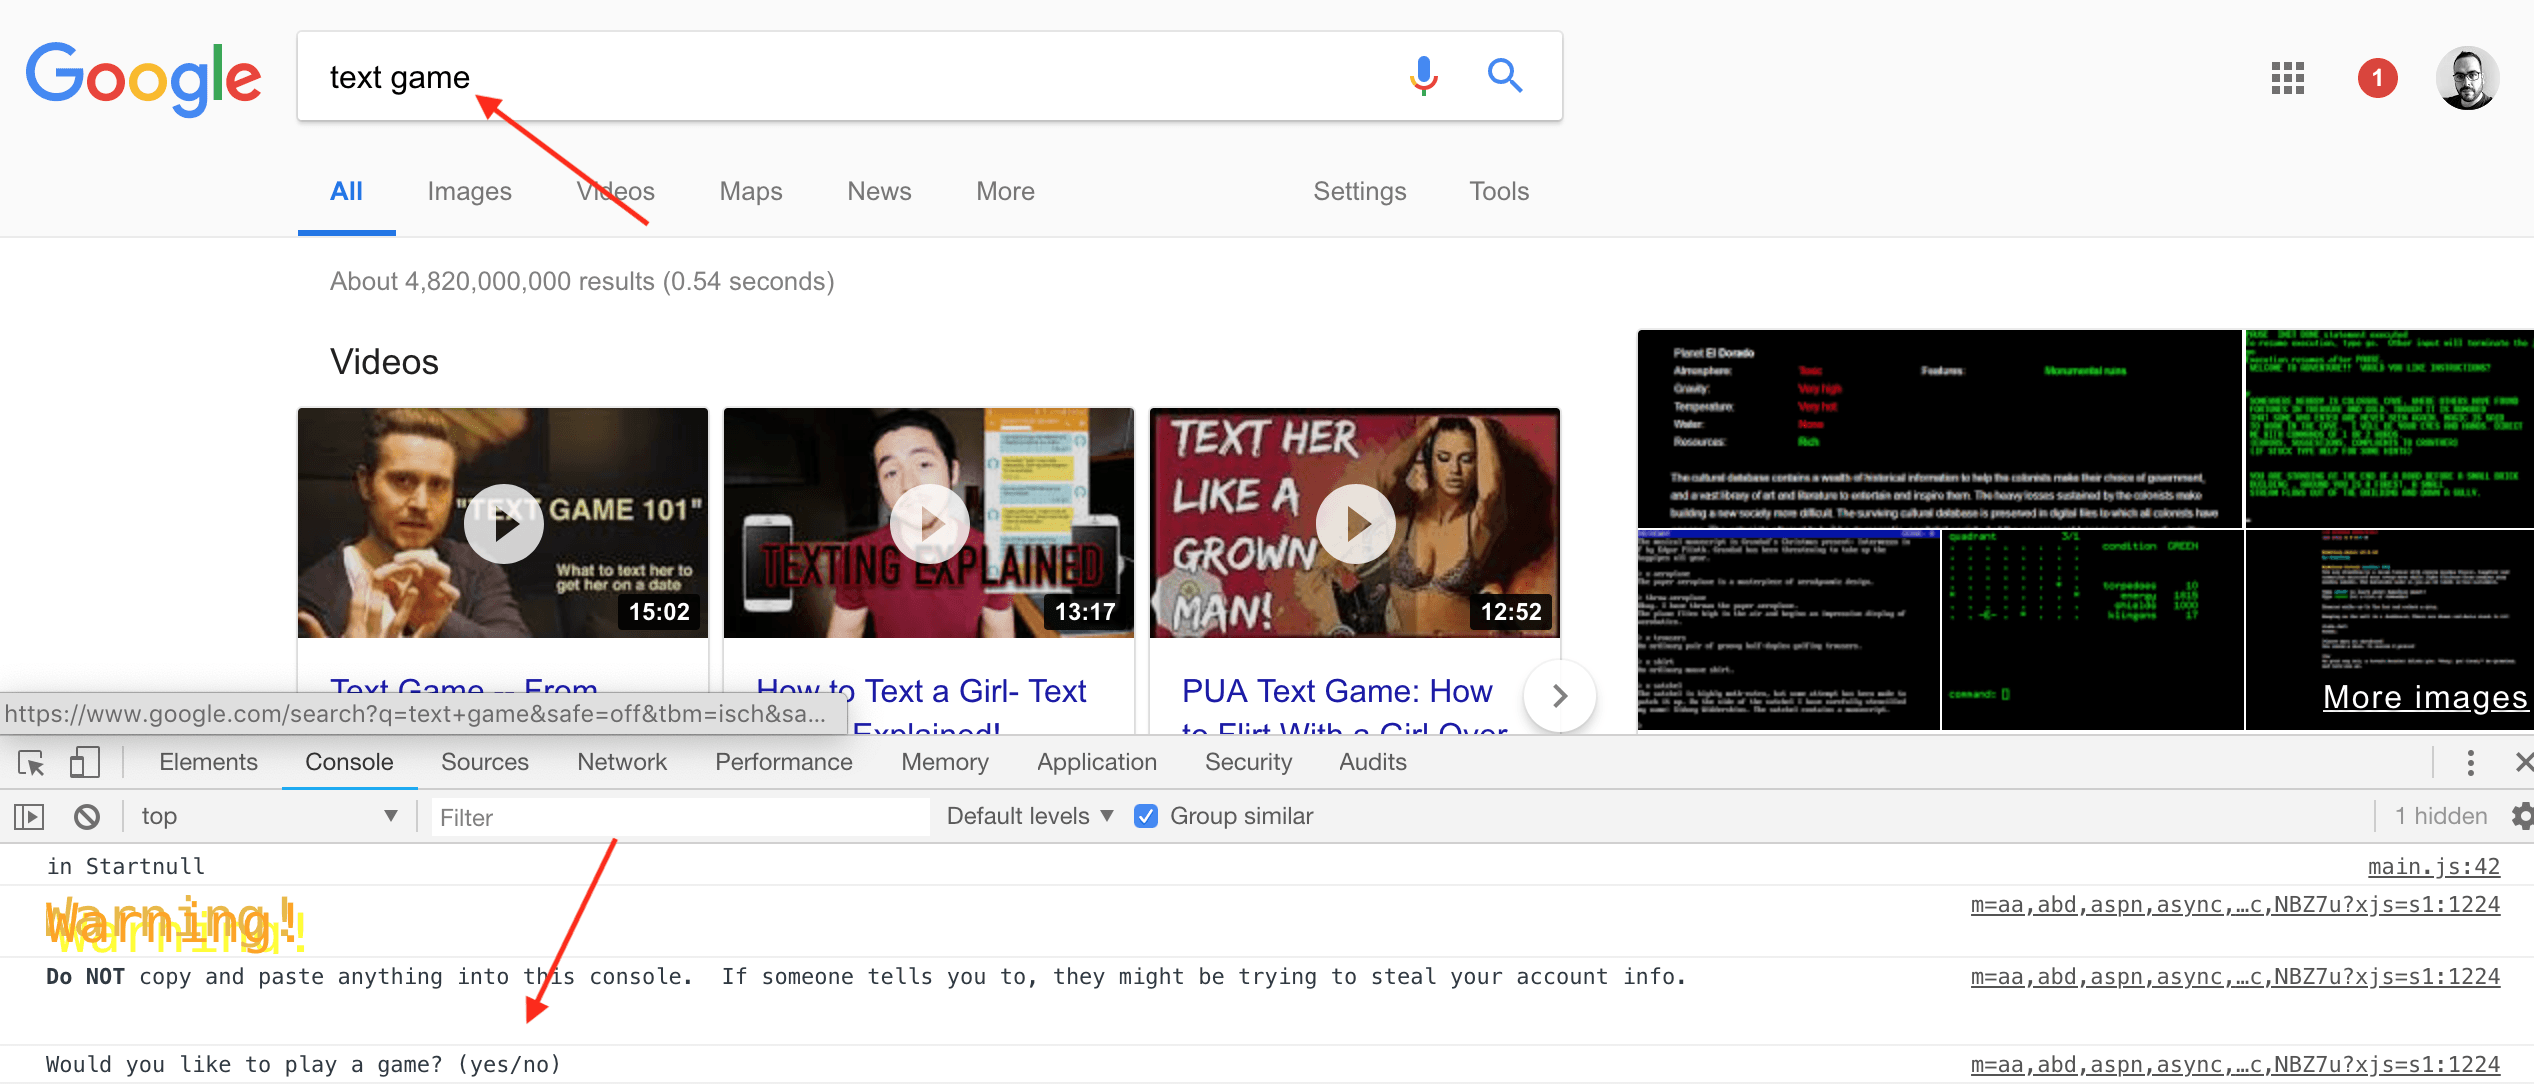The width and height of the screenshot is (2534, 1086).
Task: Activate the DevTools inspect element picker
Action: pos(31,763)
